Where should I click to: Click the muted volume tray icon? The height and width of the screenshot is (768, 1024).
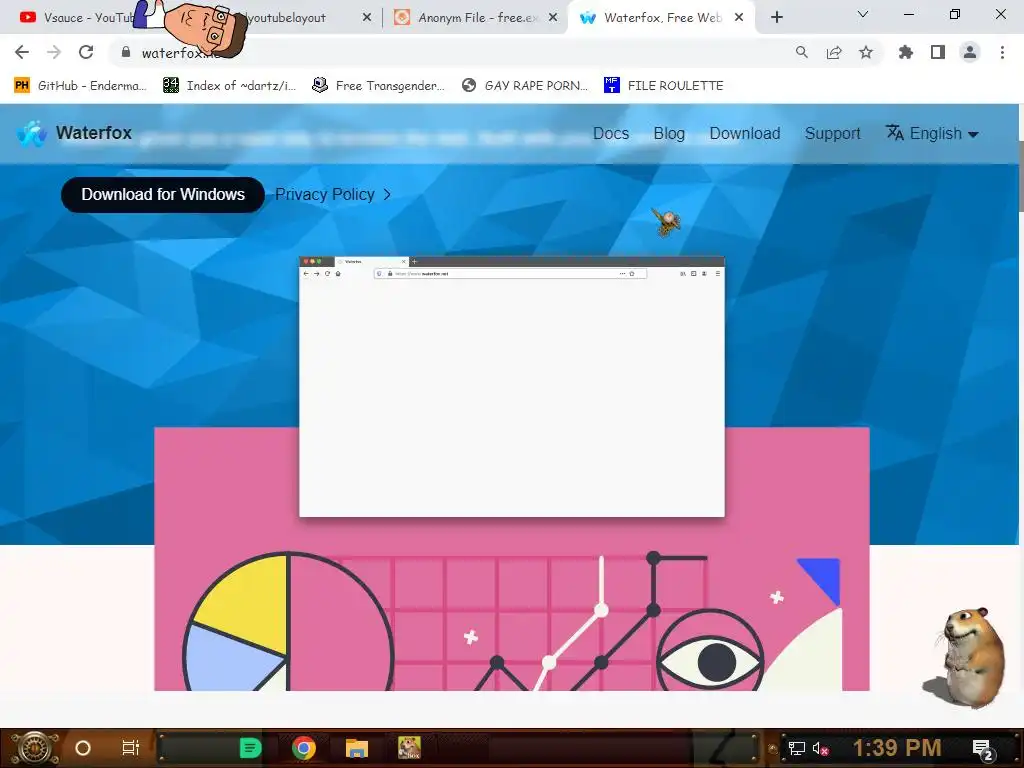(x=820, y=748)
